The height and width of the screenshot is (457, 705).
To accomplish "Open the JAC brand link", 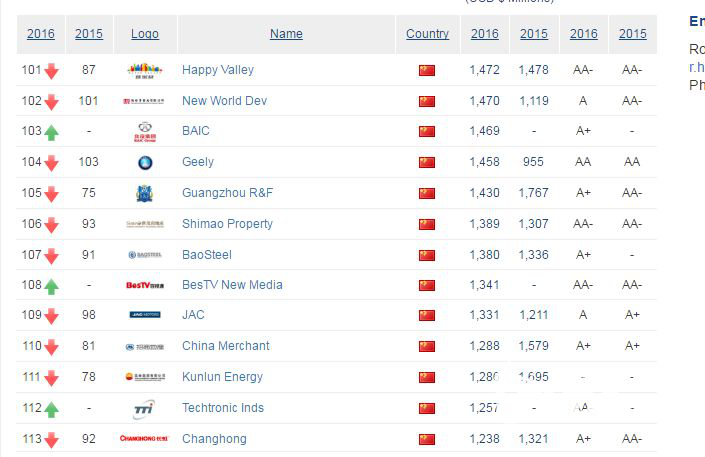I will pyautogui.click(x=193, y=315).
